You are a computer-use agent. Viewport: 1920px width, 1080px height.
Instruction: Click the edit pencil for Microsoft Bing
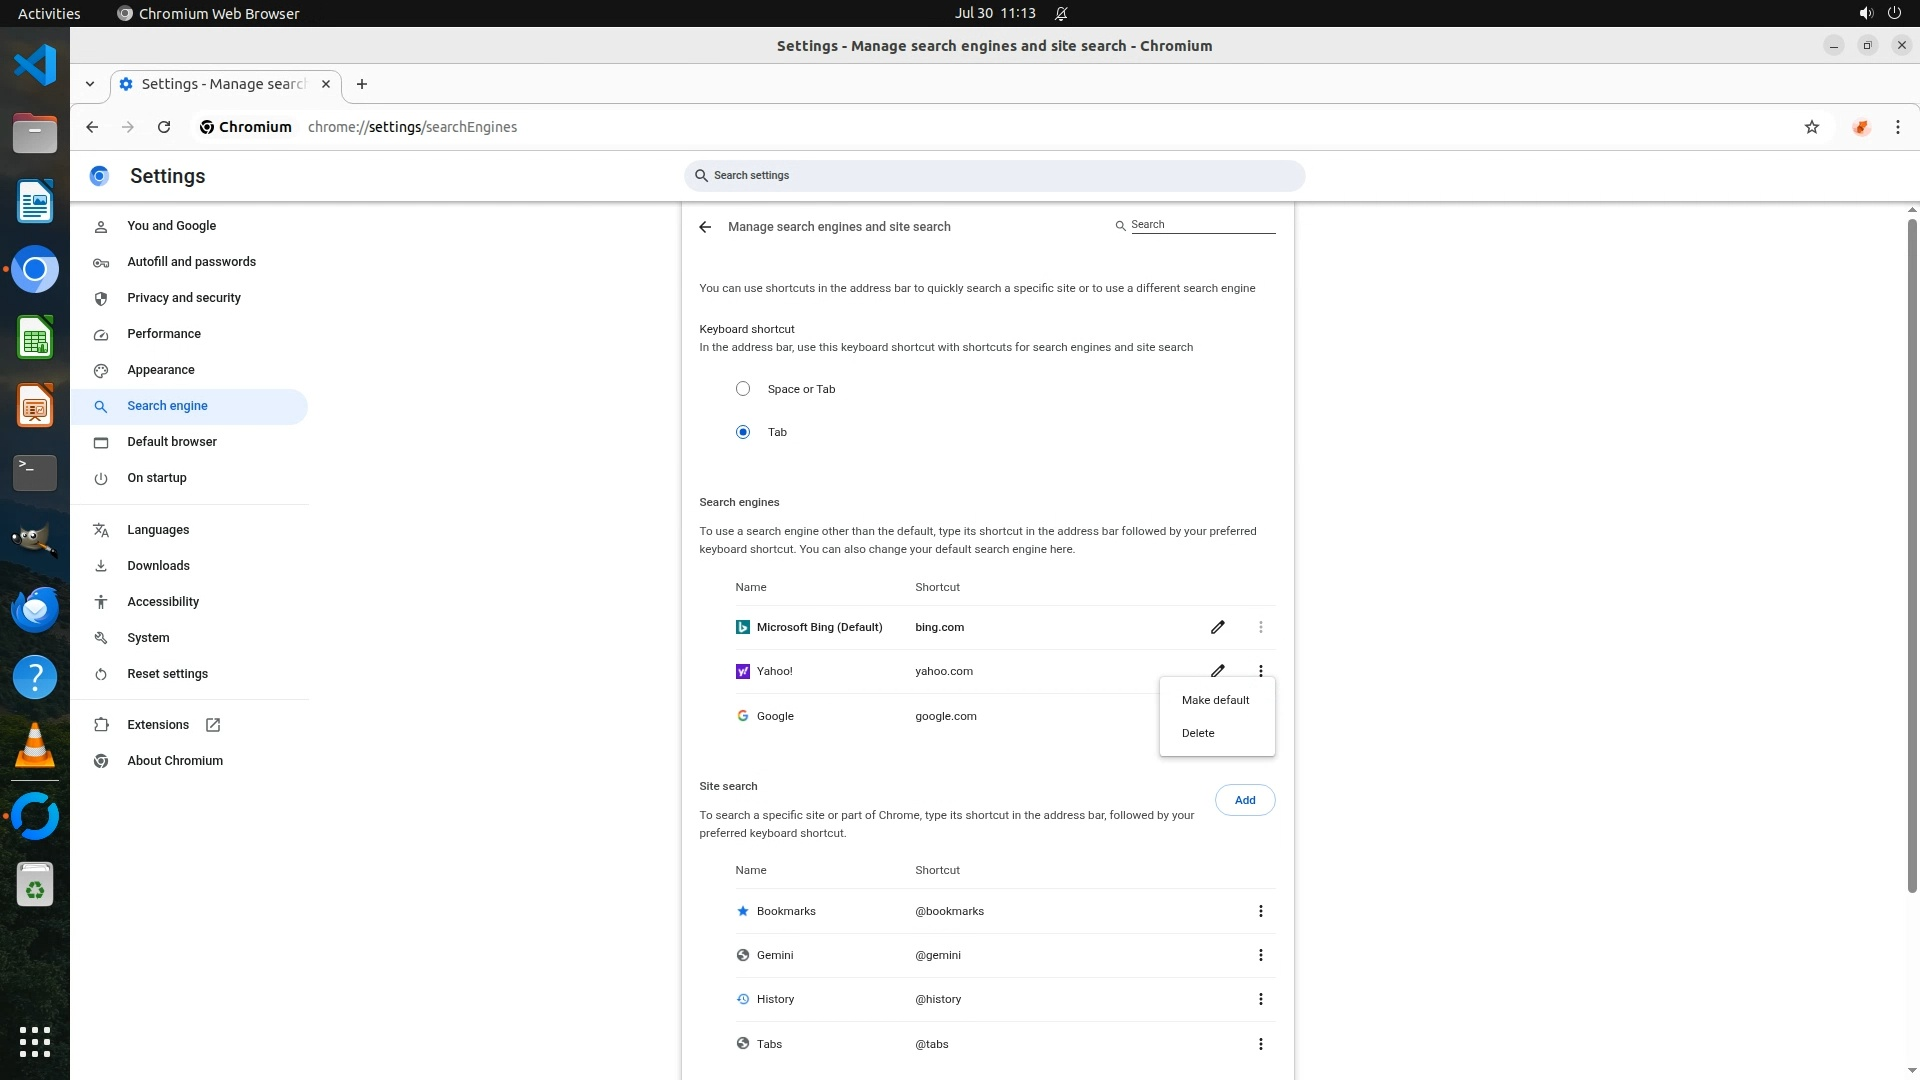(x=1217, y=627)
